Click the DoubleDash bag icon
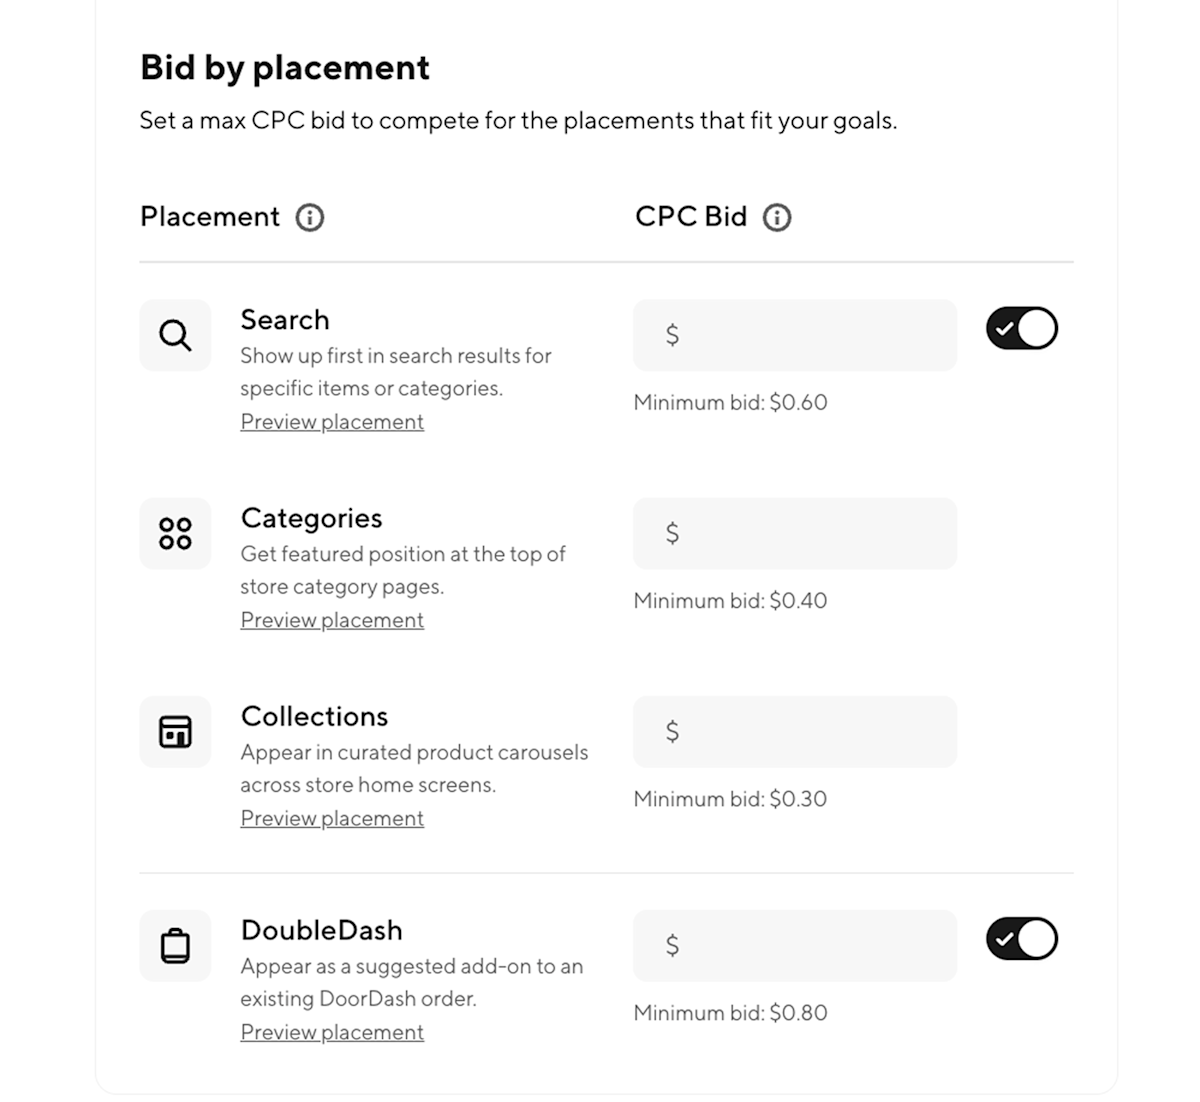 [x=175, y=945]
